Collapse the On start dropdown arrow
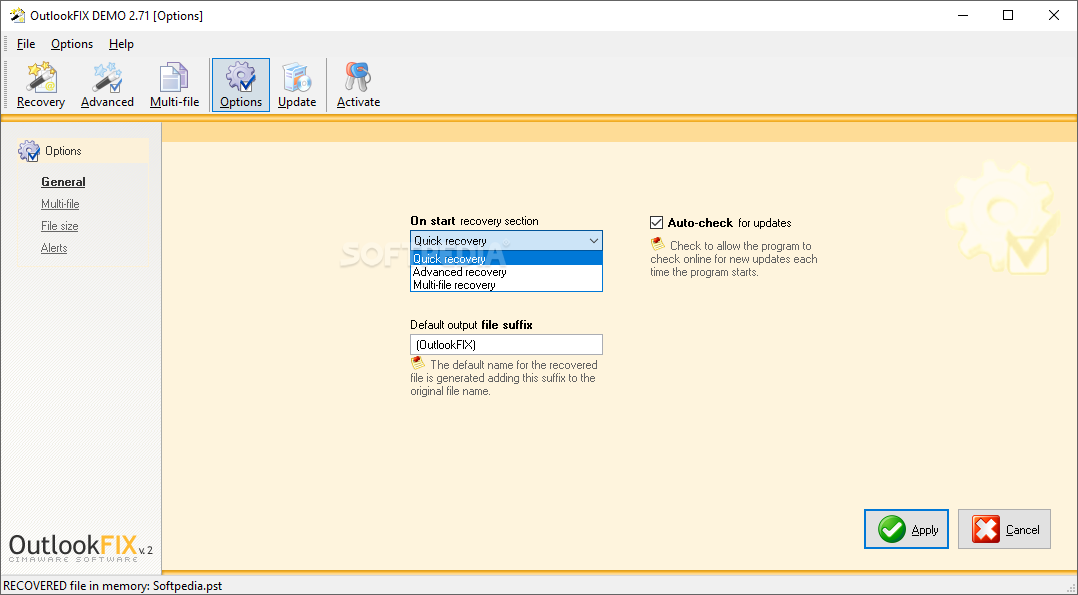Image resolution: width=1078 pixels, height=595 pixels. (x=593, y=241)
